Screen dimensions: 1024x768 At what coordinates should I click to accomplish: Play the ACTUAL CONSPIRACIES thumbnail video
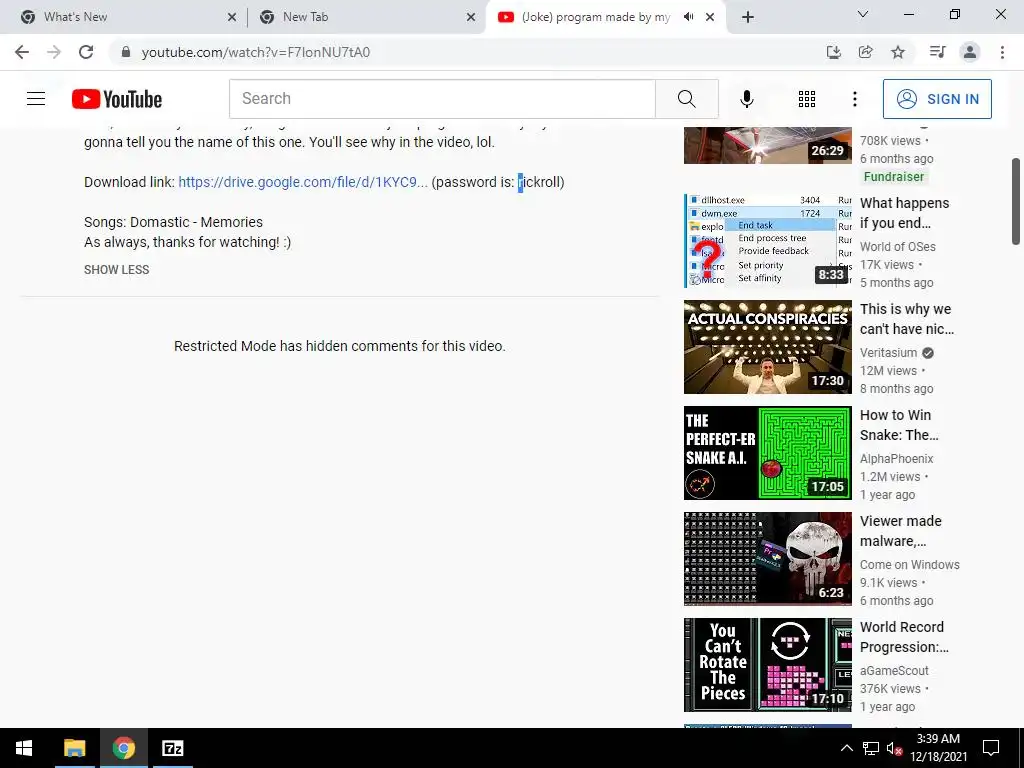[768, 347]
